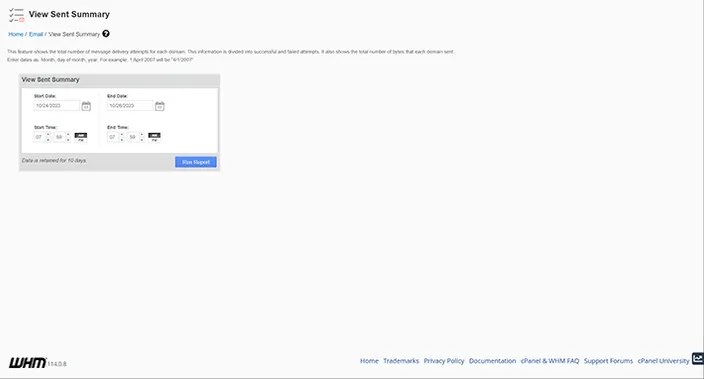This screenshot has height=379, width=704.
Task: Decrease the End Time minute value
Action: (x=142, y=140)
